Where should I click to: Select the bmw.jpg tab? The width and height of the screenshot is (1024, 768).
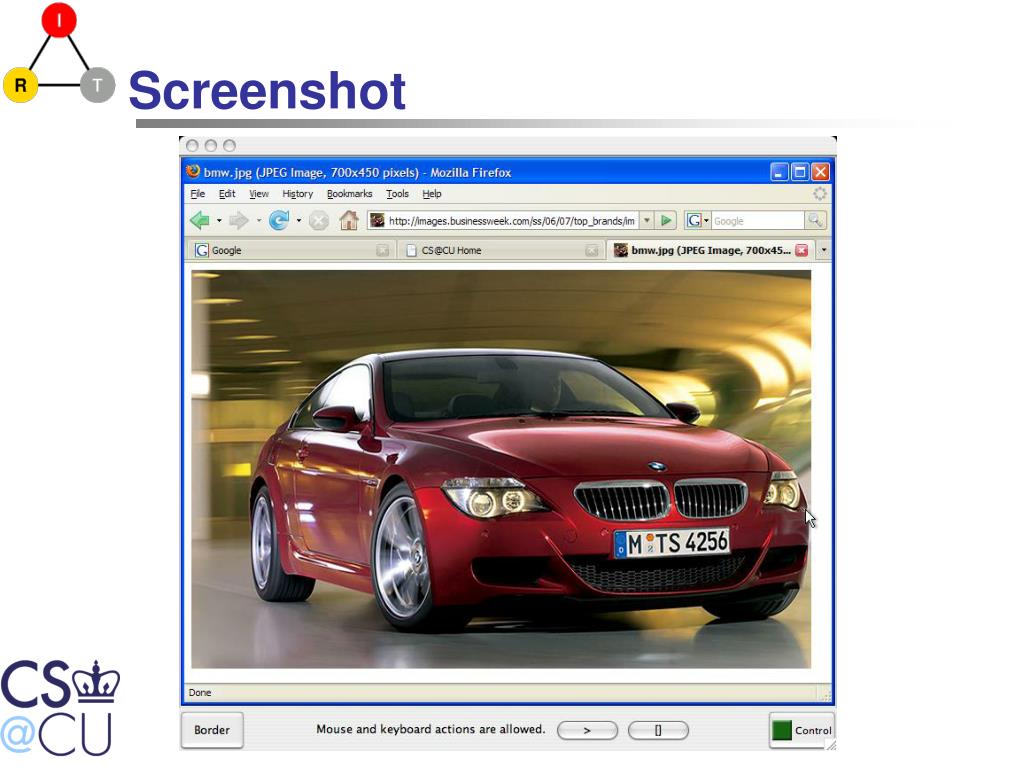[711, 250]
